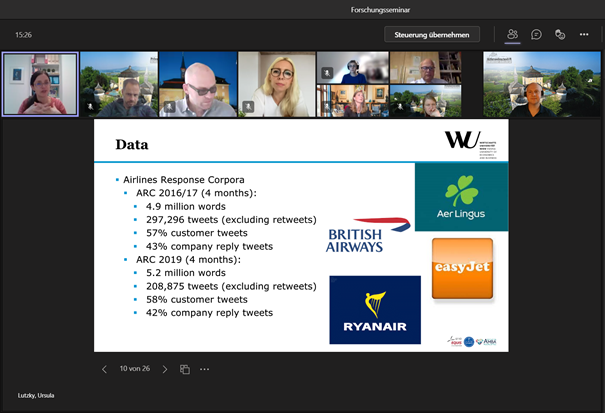Click the Ryanair logo on the slide
The image size is (605, 413).
click(375, 310)
